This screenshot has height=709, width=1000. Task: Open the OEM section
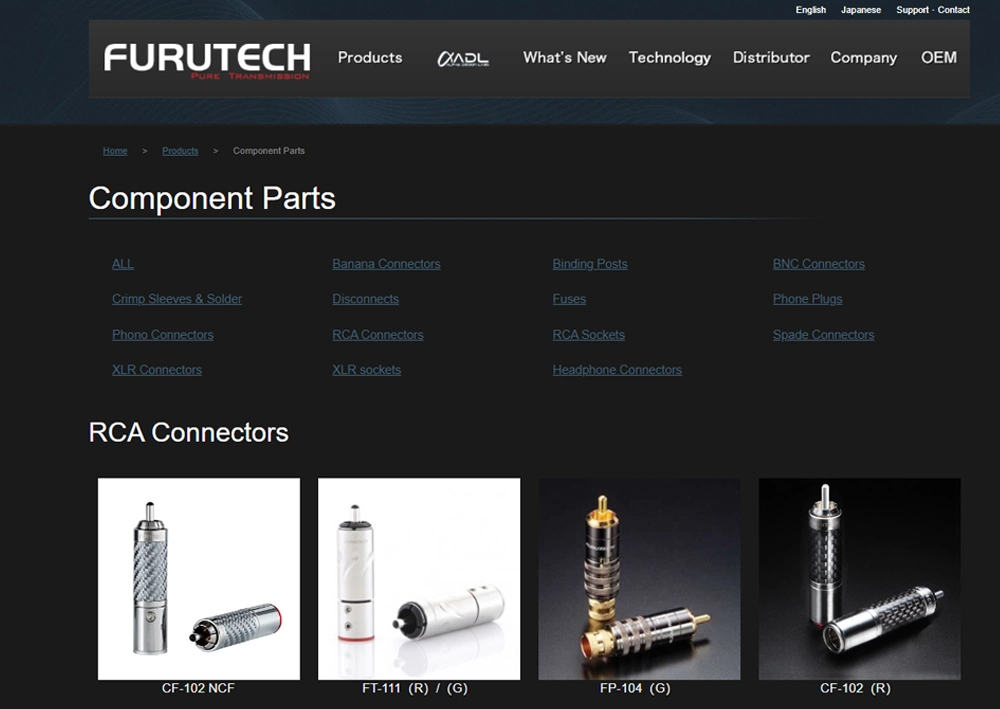point(939,57)
